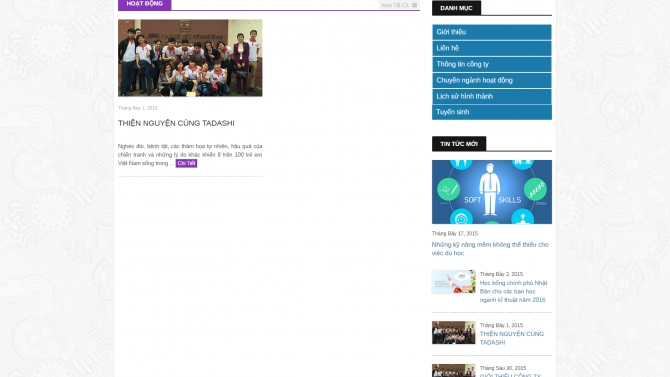The height and width of the screenshot is (377, 670).
Task: Click the Thiện nguyện sidebar news thumbnail
Action: click(x=453, y=333)
